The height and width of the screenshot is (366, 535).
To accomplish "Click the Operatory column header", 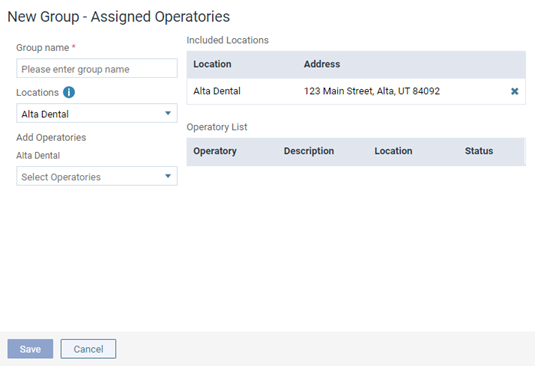I will (215, 151).
